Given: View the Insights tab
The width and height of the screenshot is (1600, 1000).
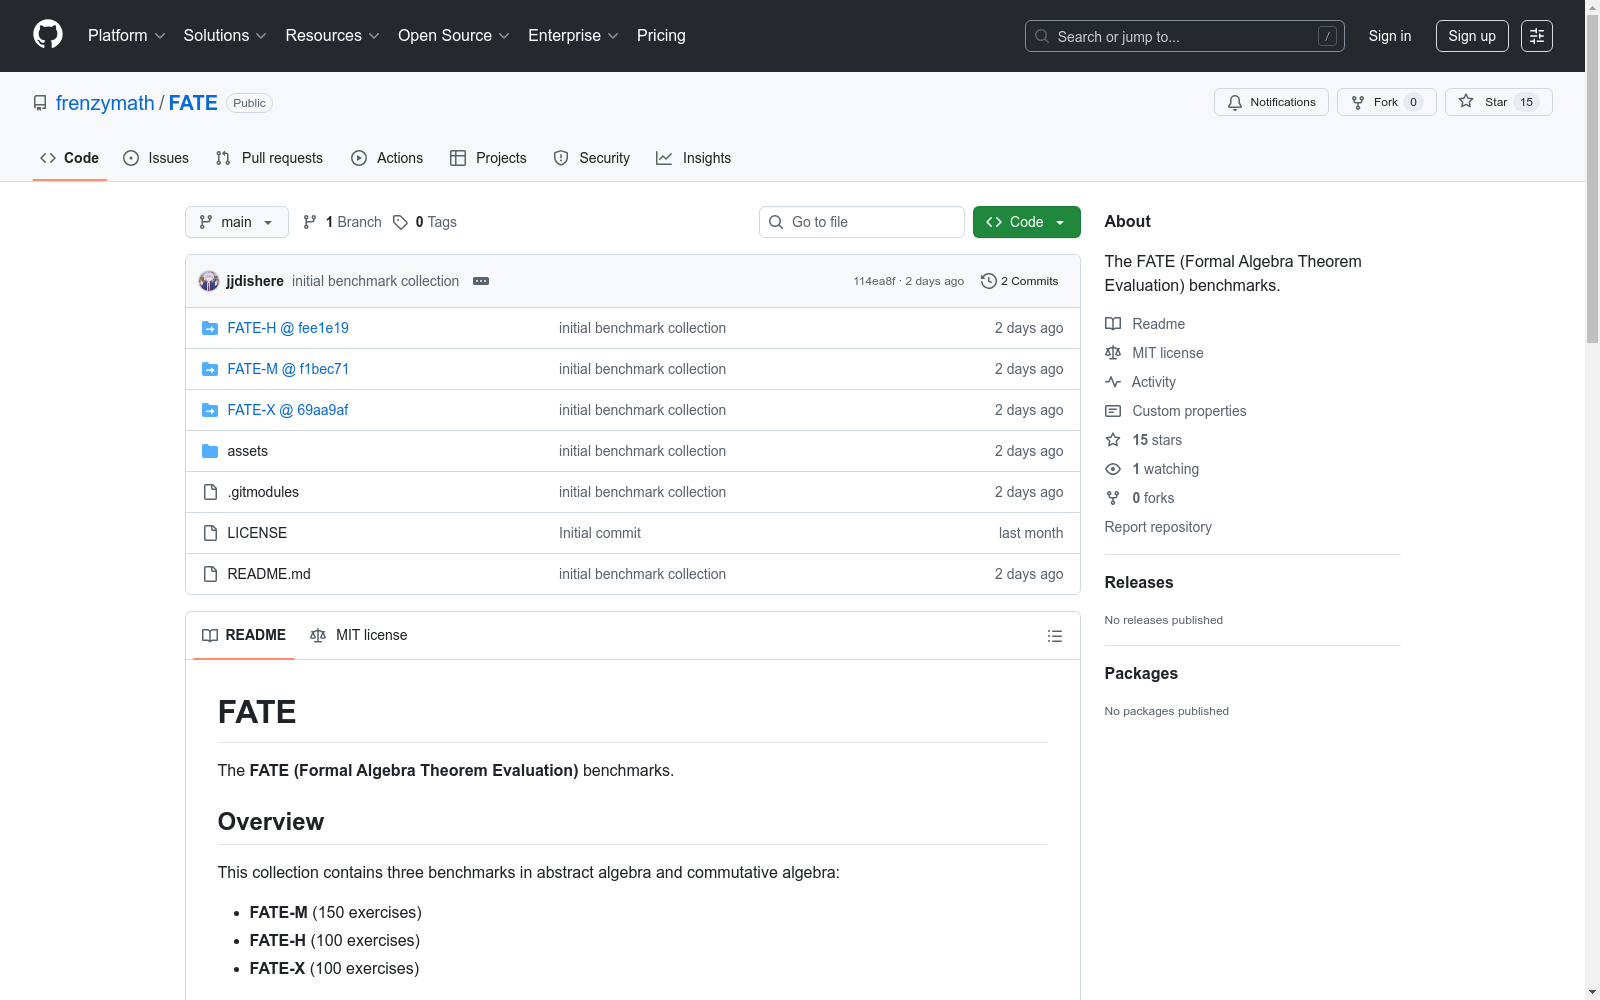Looking at the screenshot, I should tap(693, 158).
